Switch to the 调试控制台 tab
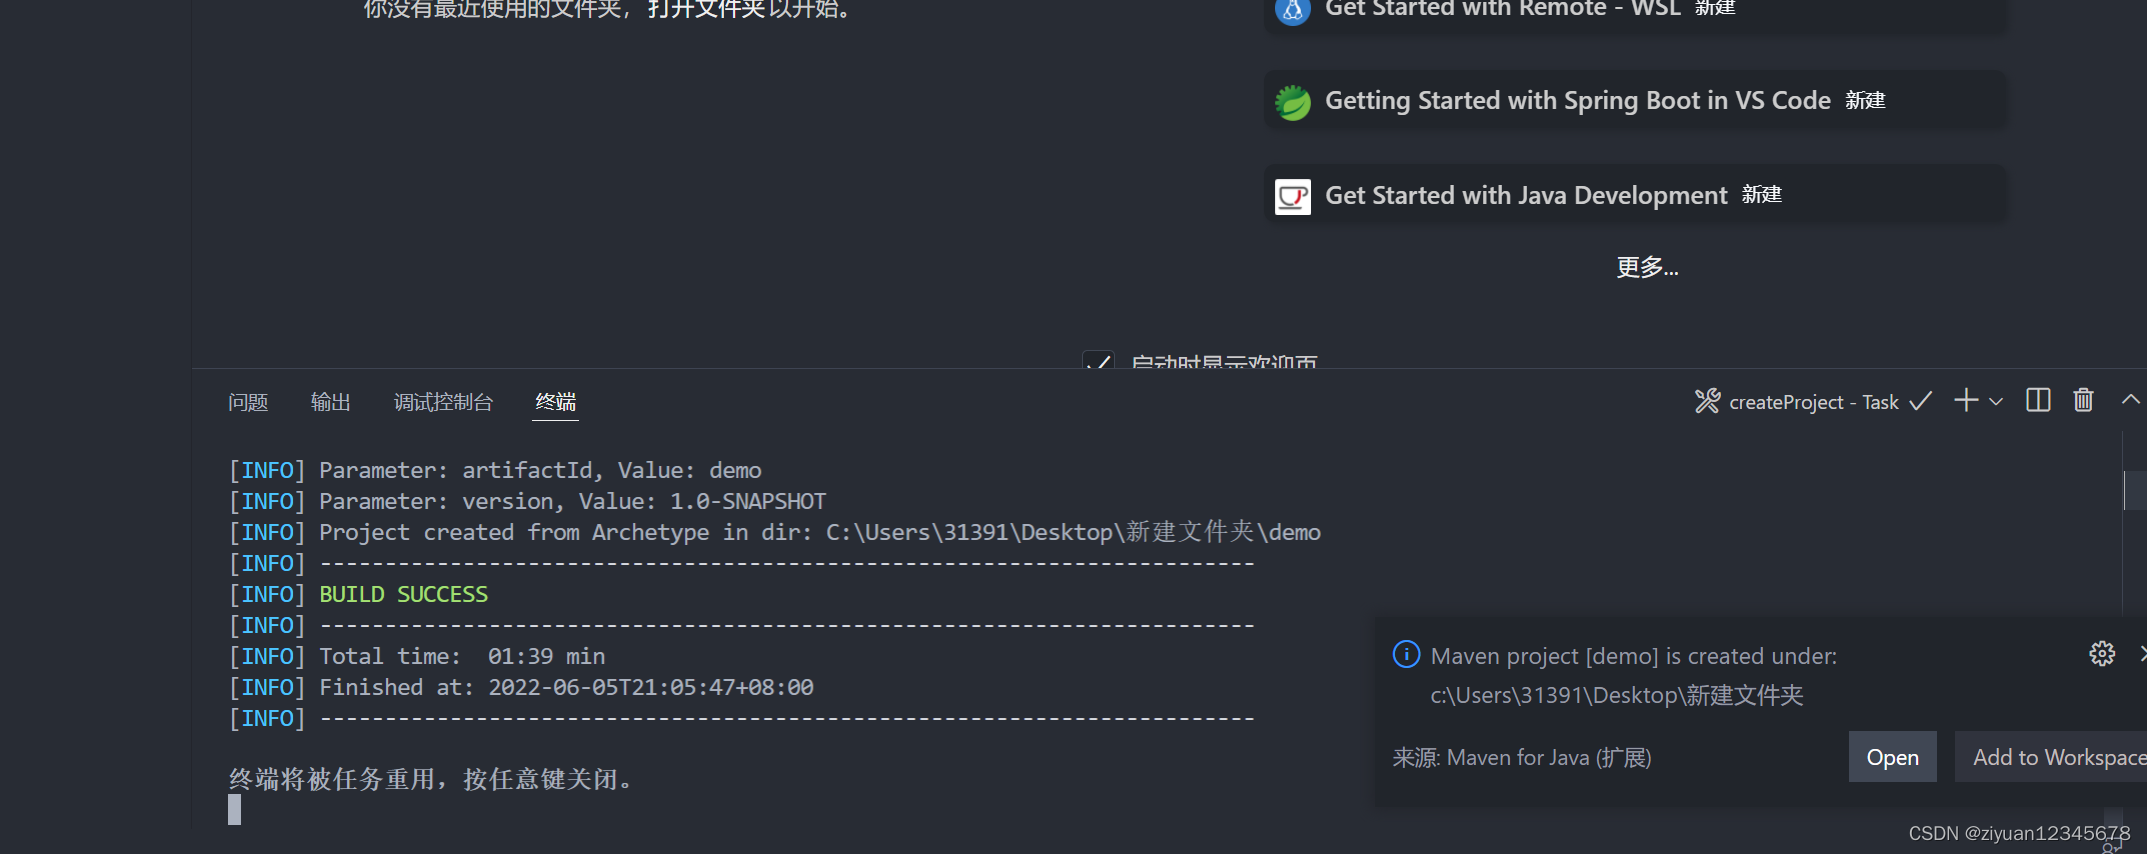The image size is (2147, 854). (443, 402)
